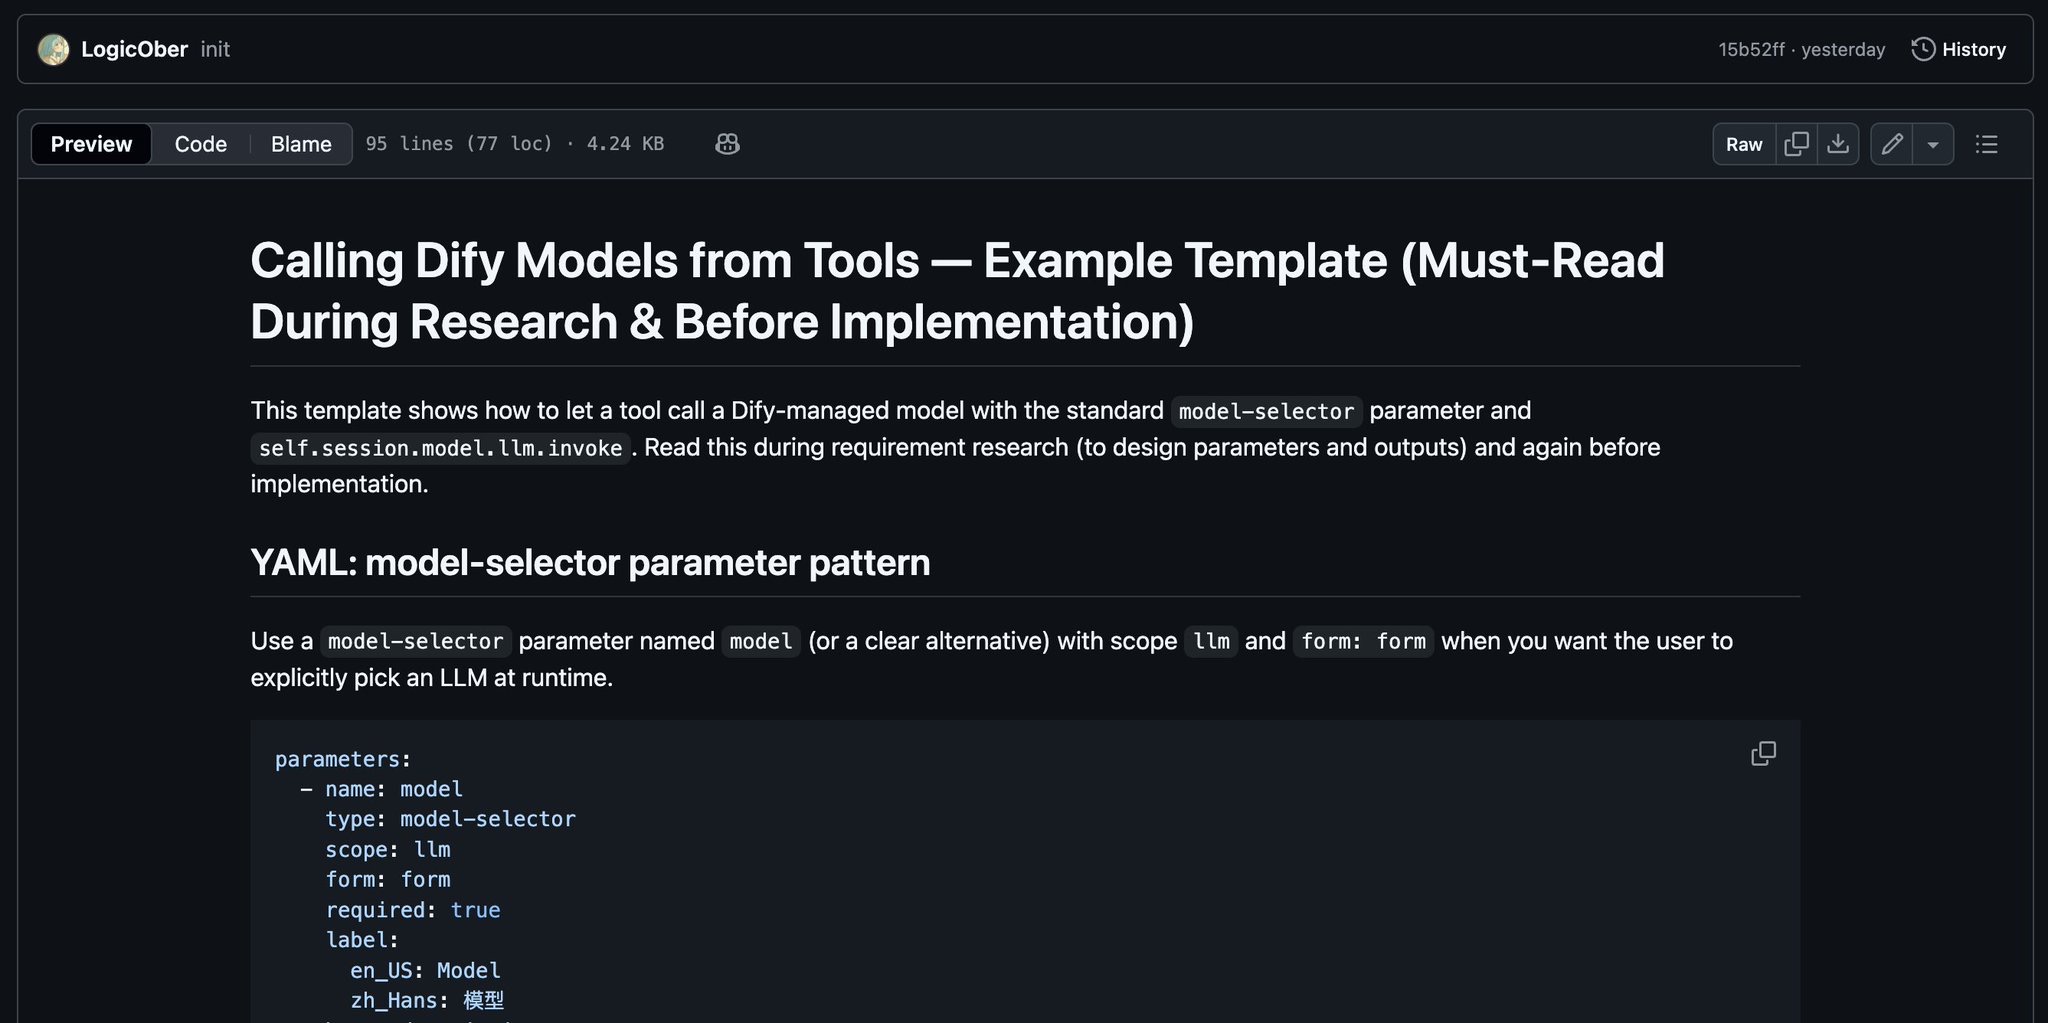Copy raw file contents icon
Screen dimensions: 2048x1023
click(x=1796, y=144)
